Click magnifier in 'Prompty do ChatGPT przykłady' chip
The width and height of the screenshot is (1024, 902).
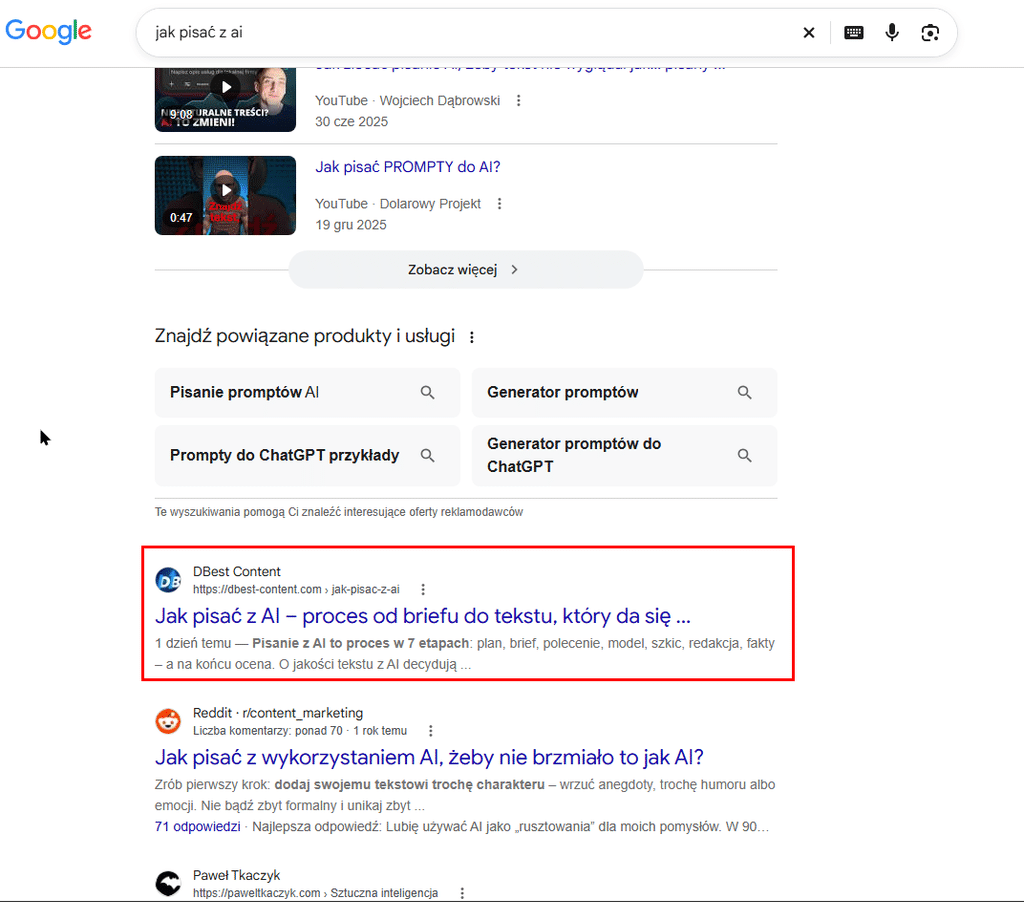(x=427, y=455)
